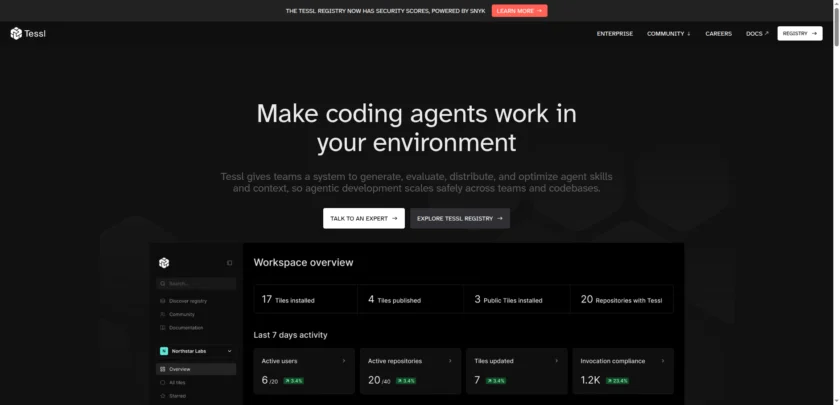The height and width of the screenshot is (405, 840).
Task: Click the Talk to an Expert button
Action: [363, 218]
